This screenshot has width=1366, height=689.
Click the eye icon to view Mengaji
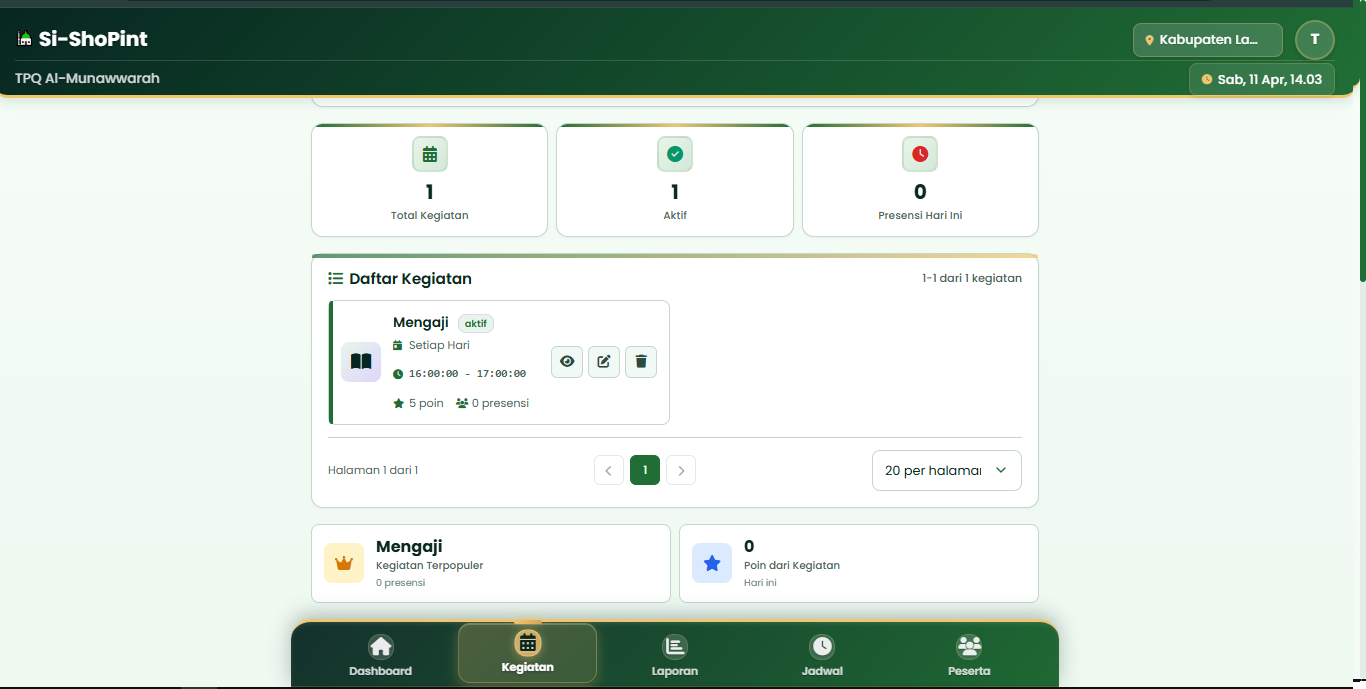(567, 362)
